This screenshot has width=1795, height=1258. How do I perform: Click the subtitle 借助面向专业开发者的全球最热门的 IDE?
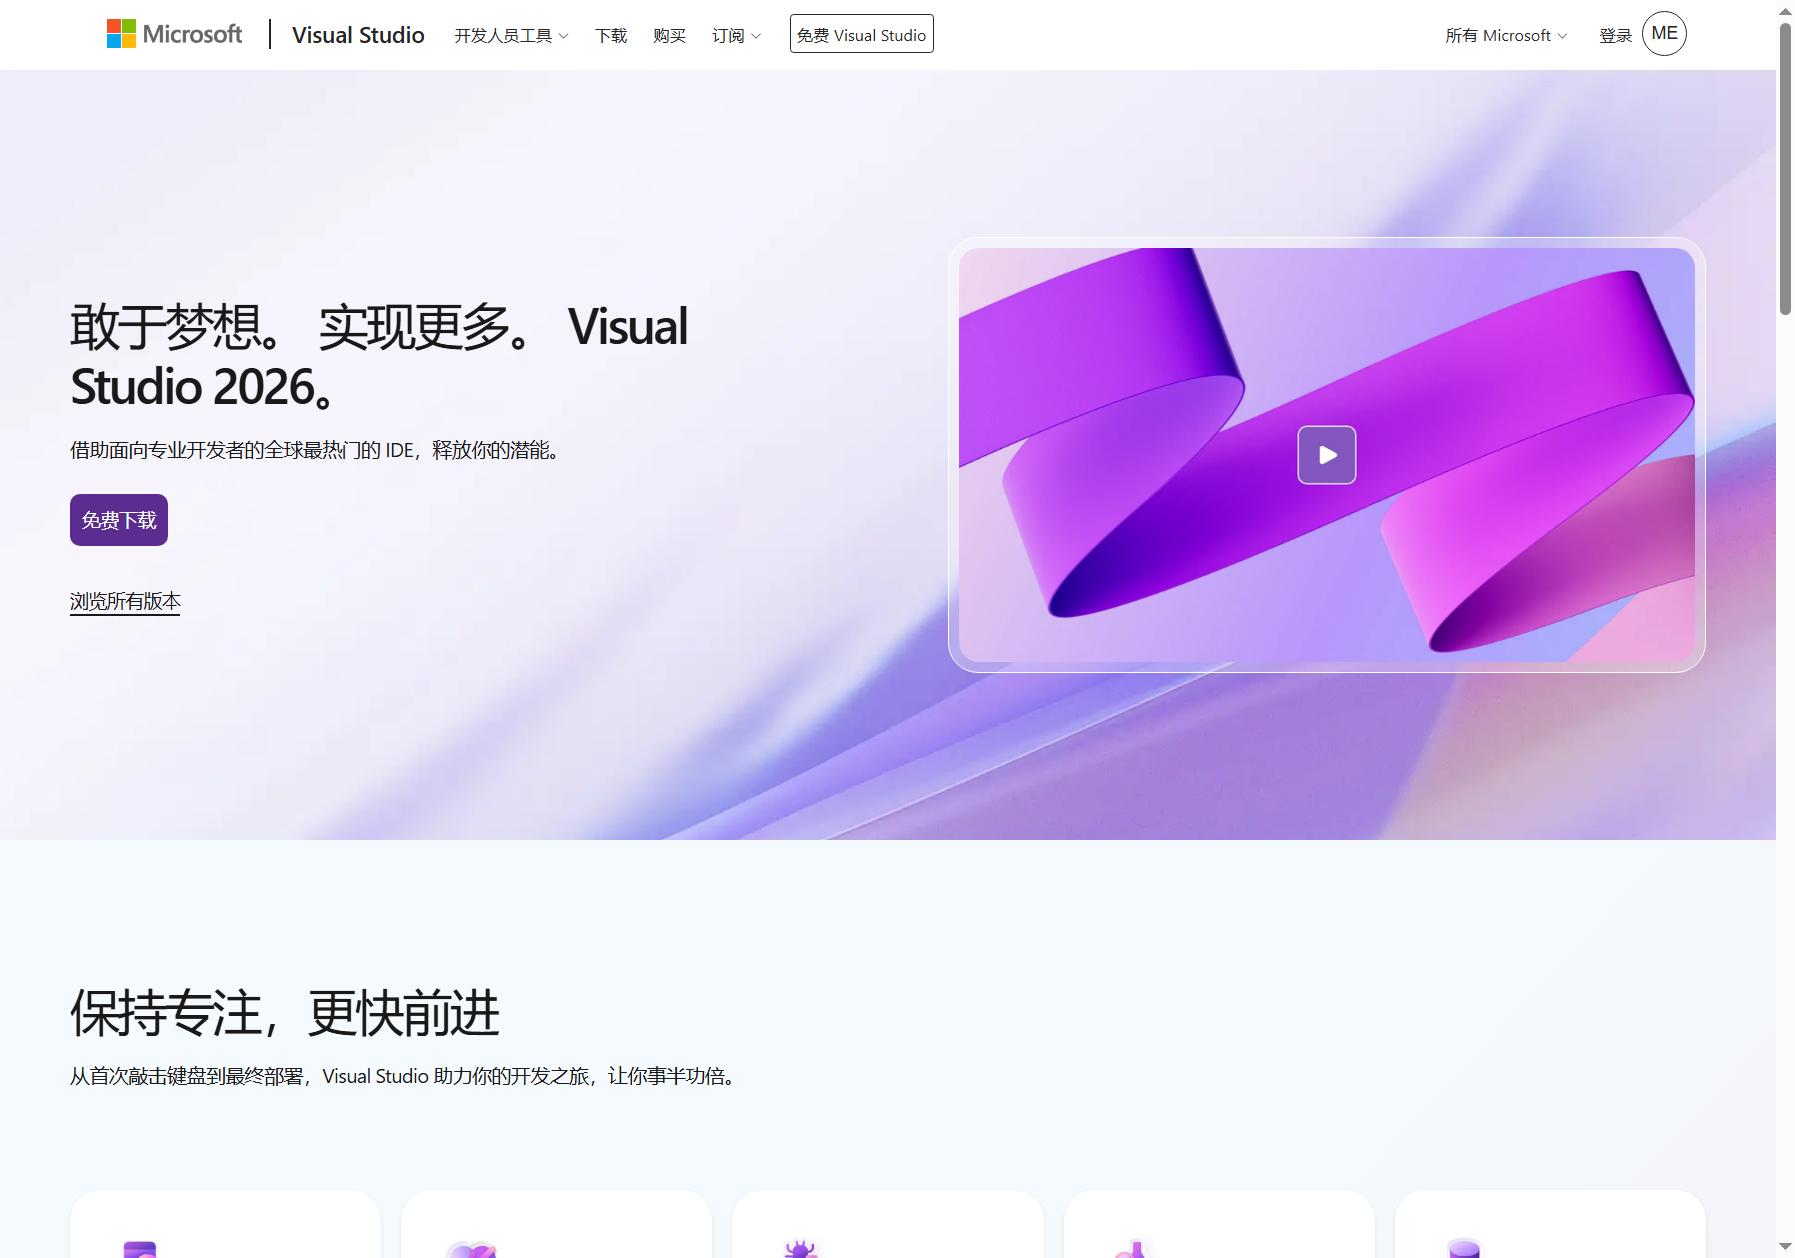[317, 450]
